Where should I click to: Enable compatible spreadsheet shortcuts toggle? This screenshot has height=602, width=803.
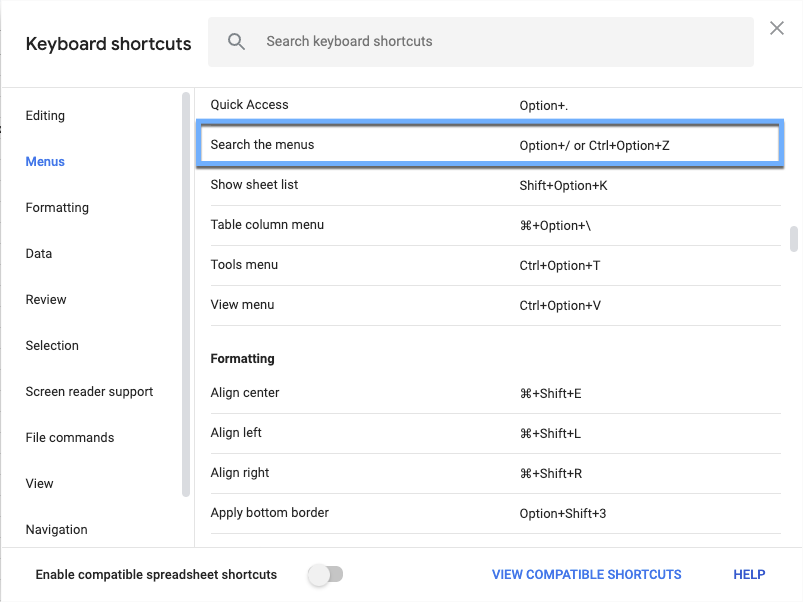[325, 575]
